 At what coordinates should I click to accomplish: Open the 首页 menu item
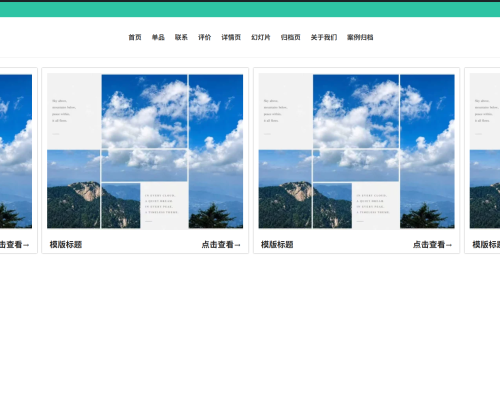(135, 37)
